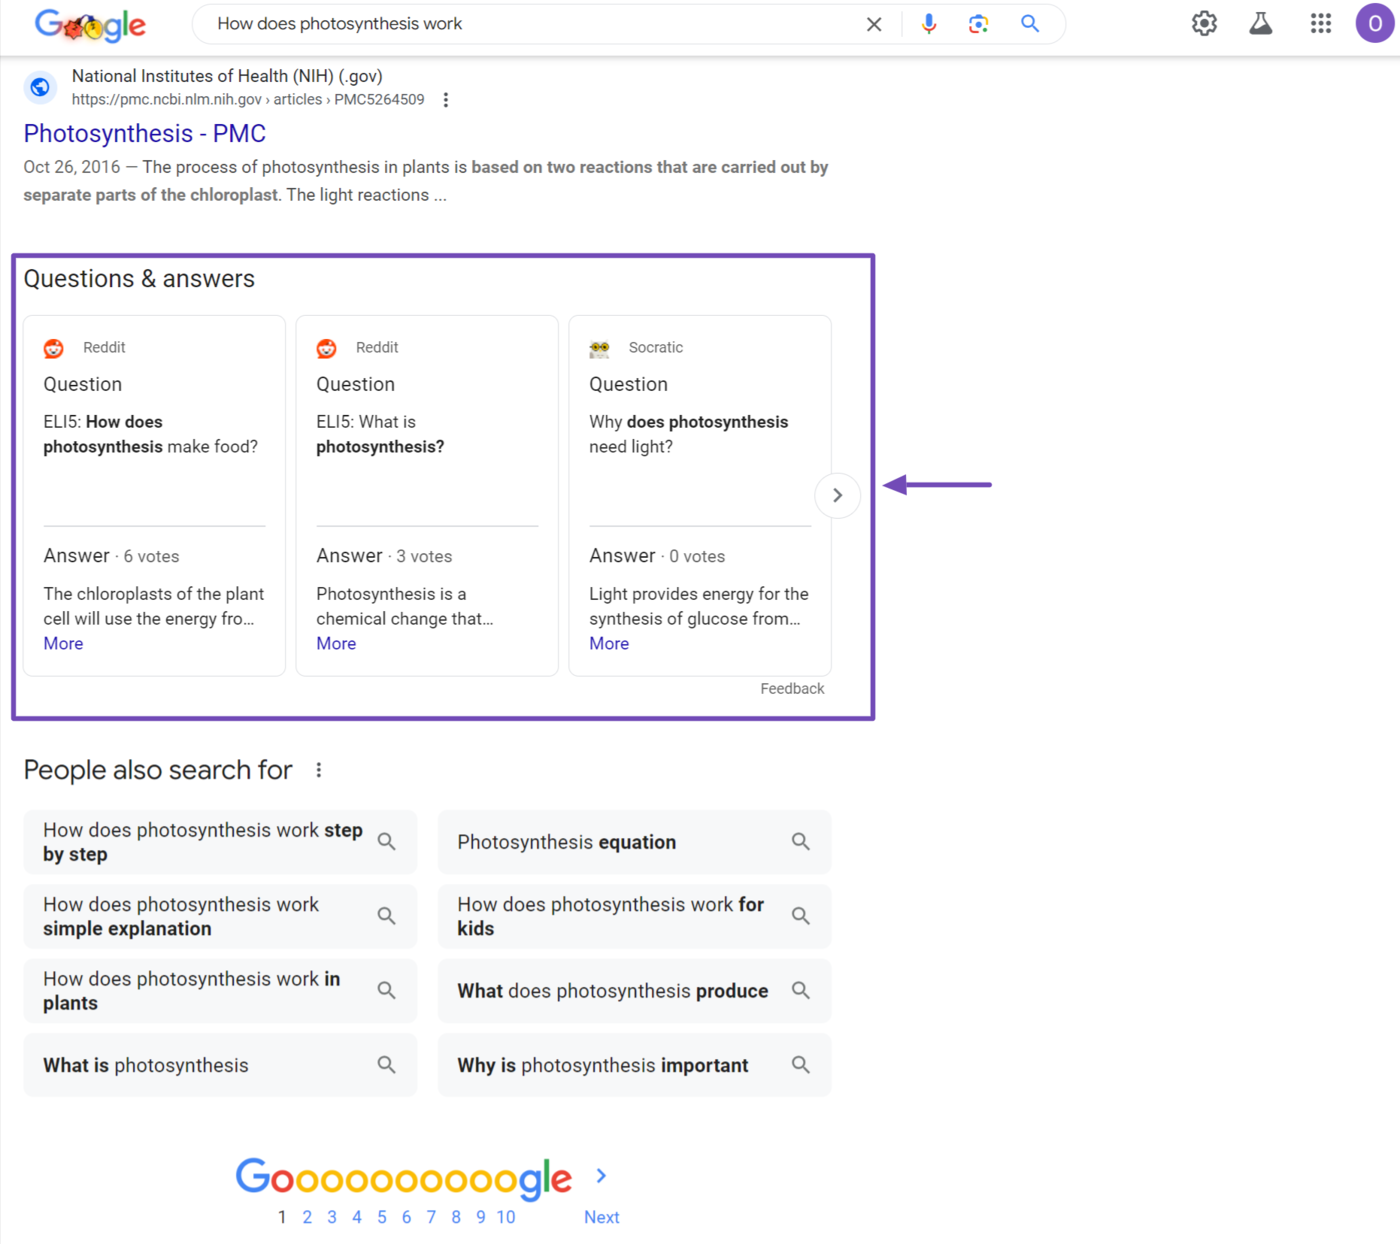Click the blue search magnifier button

pyautogui.click(x=1030, y=24)
